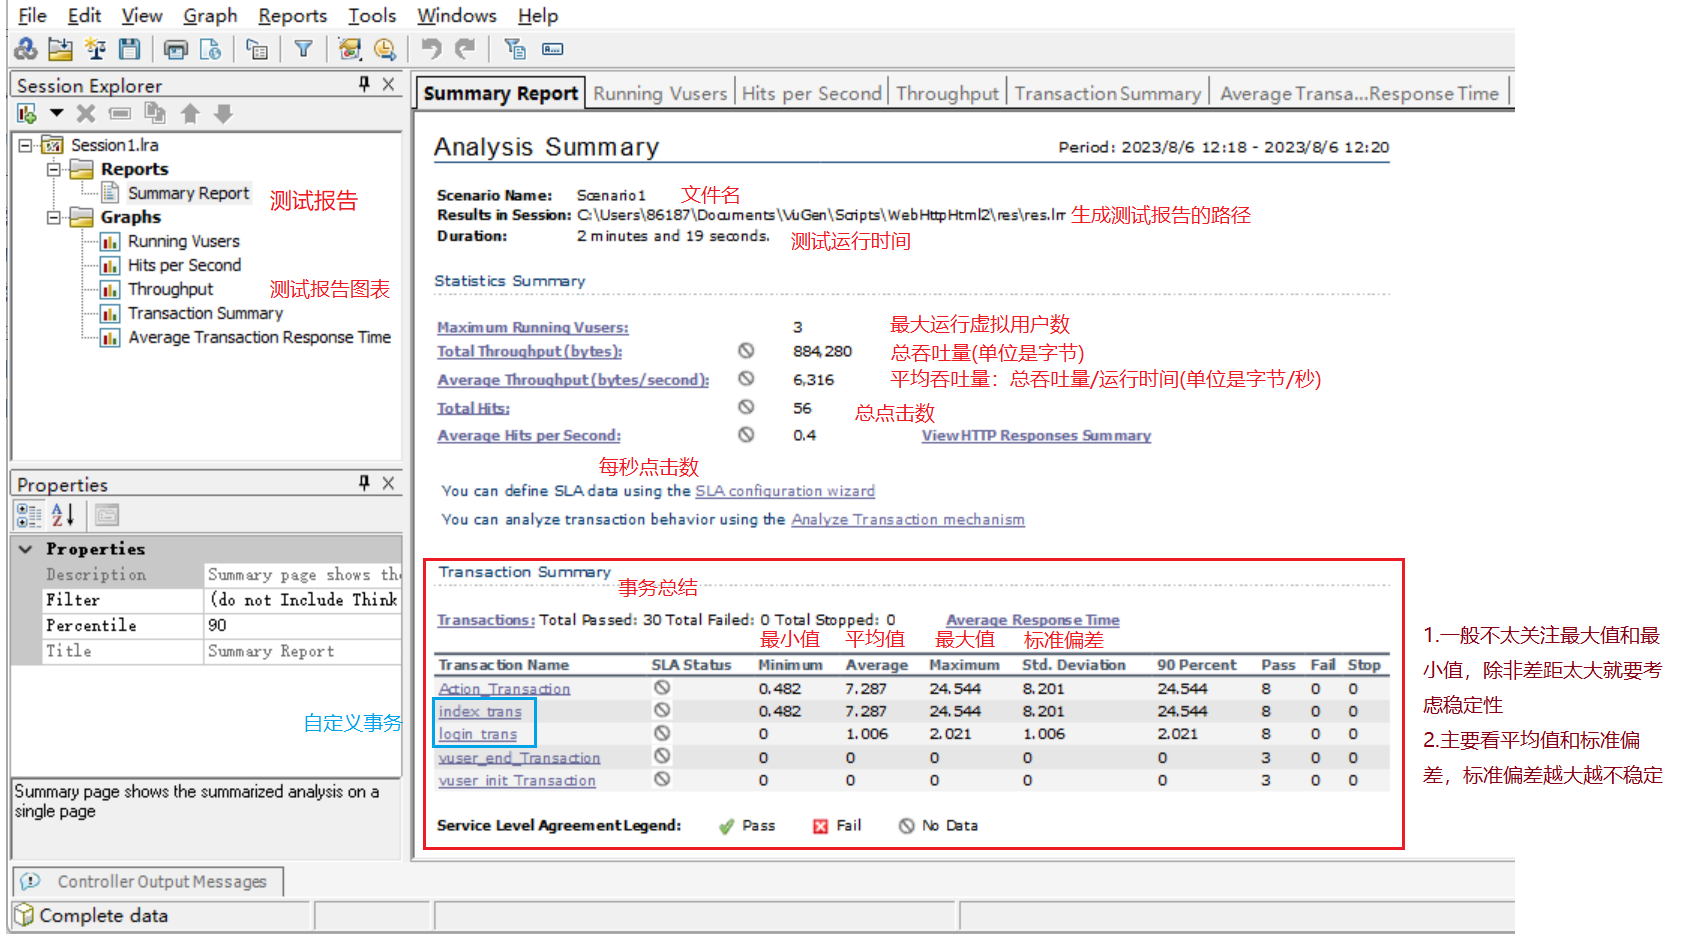Click the funnel Filter toolbar icon
The height and width of the screenshot is (944, 1695).
(303, 49)
